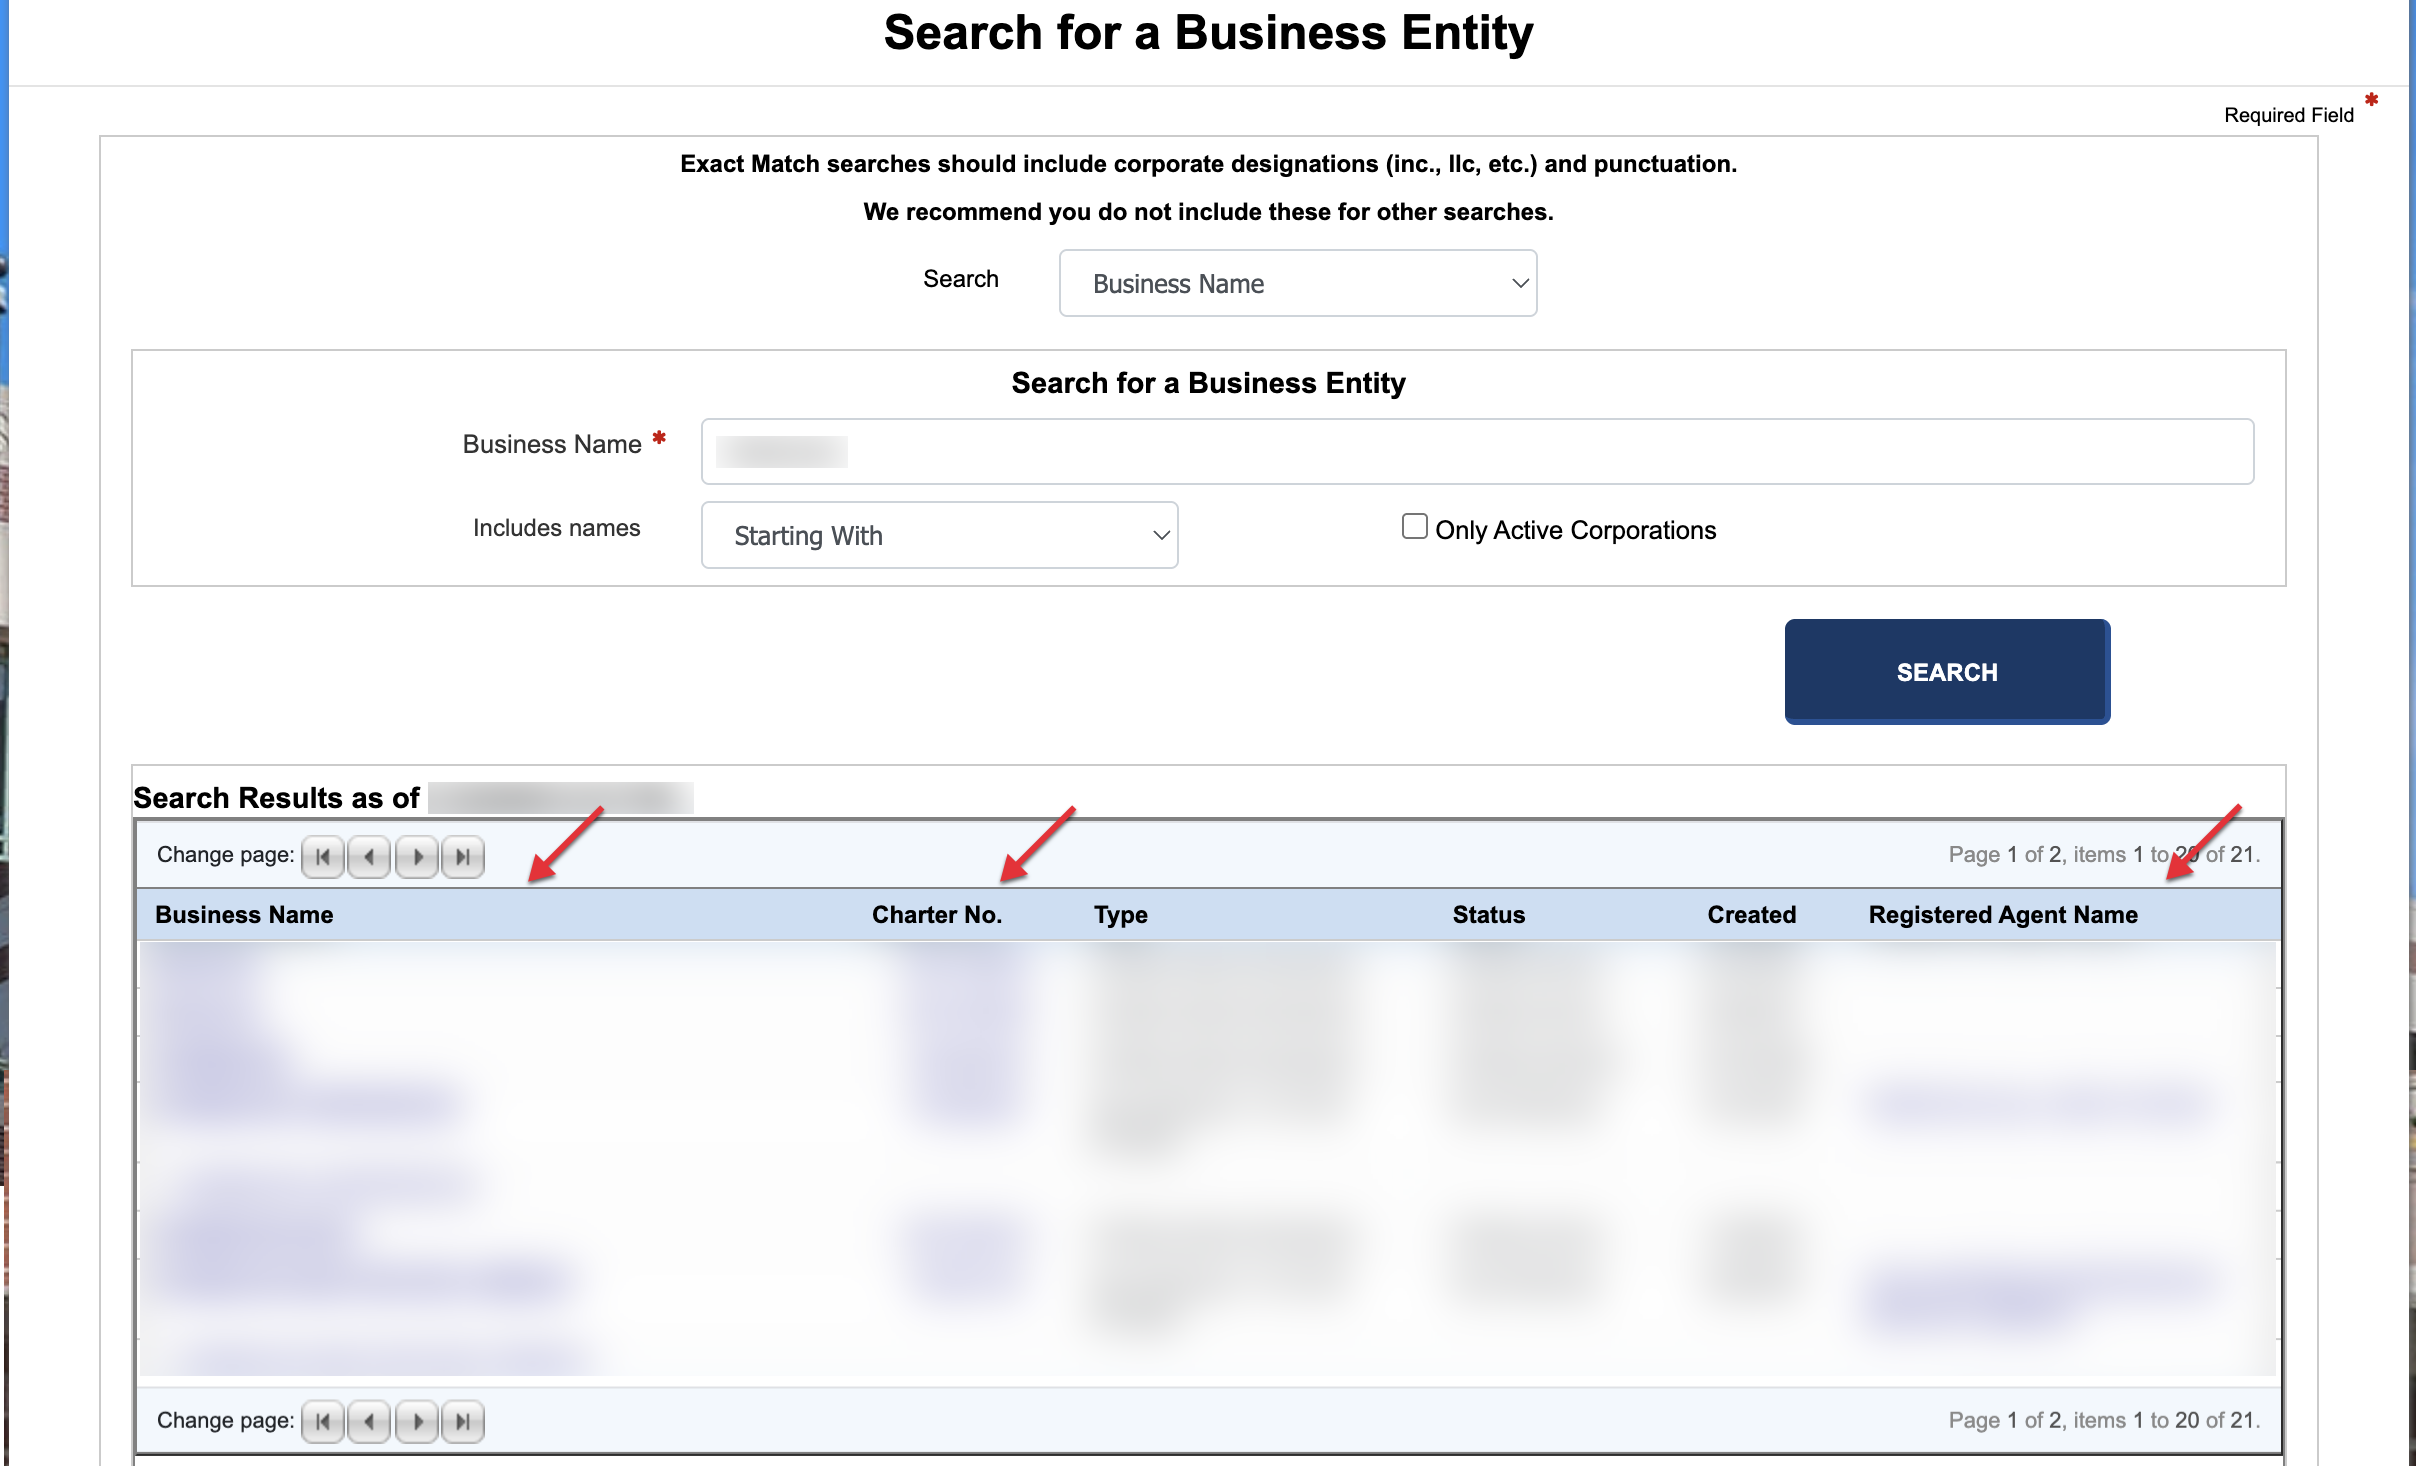Click the SEARCH button

[1946, 672]
